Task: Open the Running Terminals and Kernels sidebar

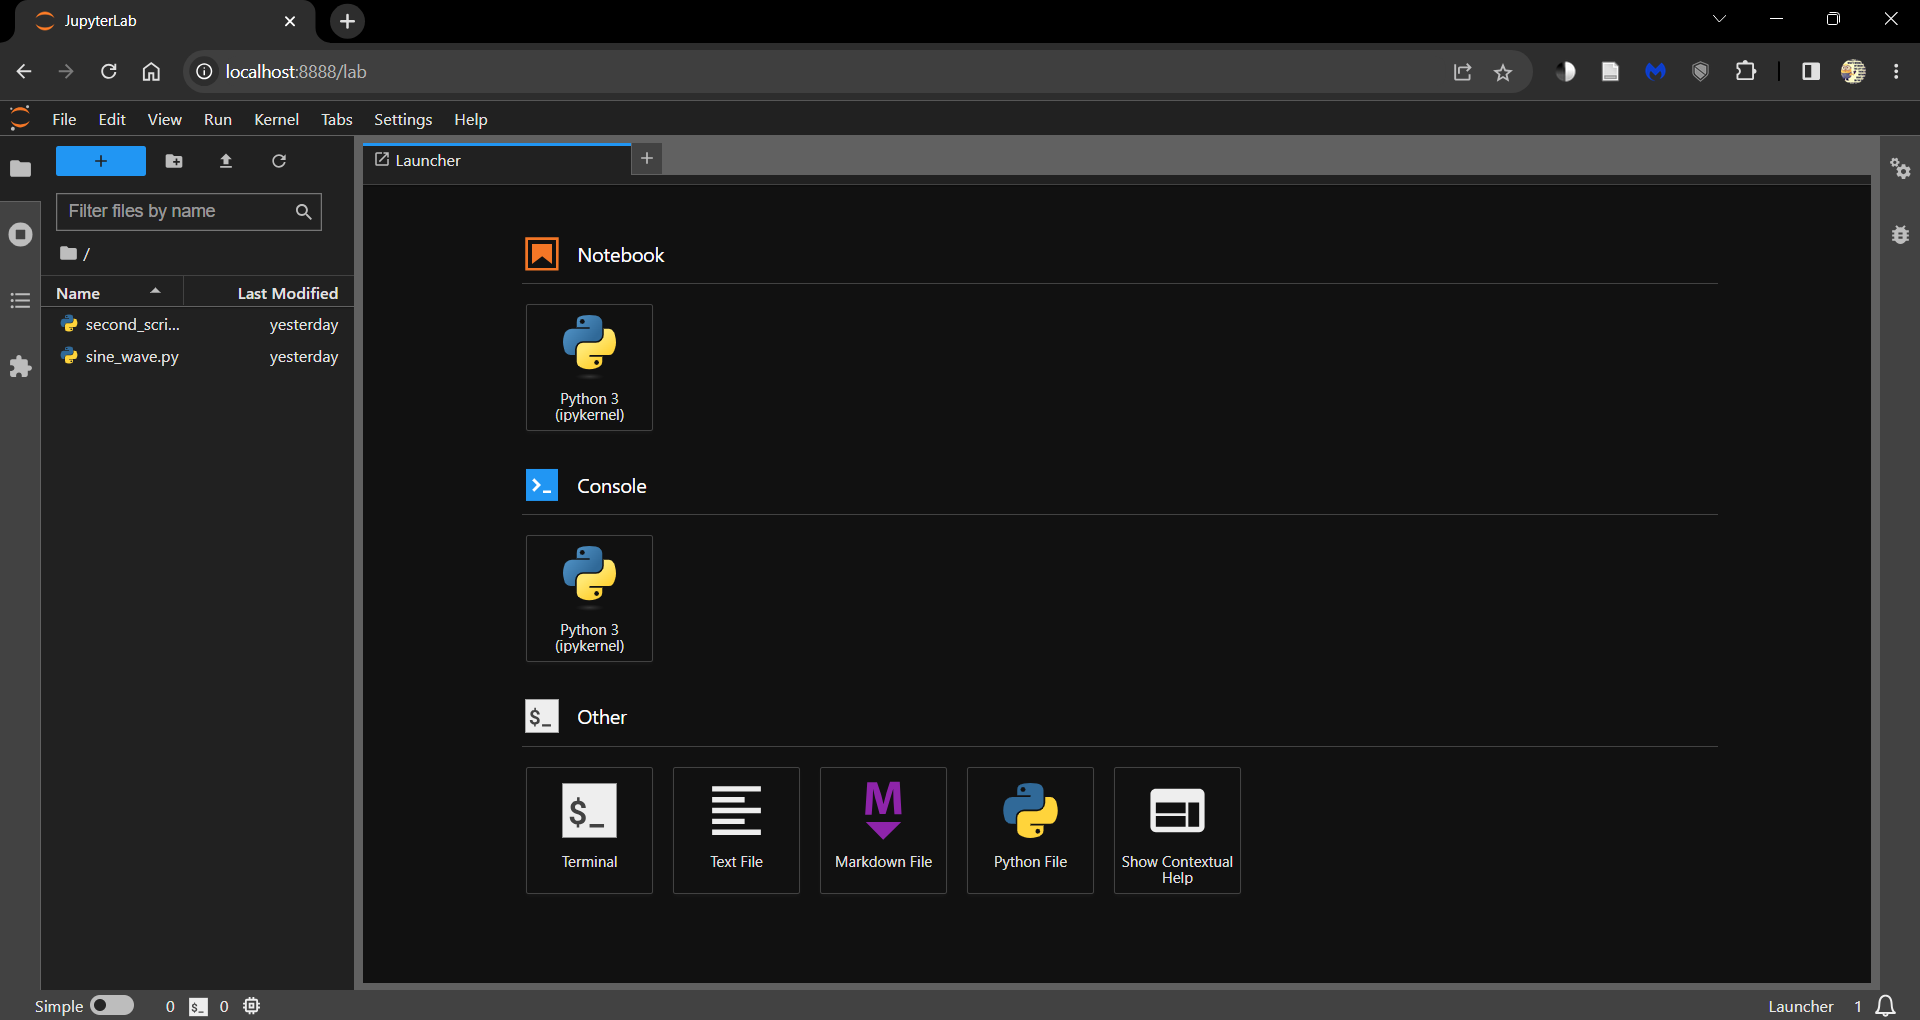Action: coord(20,235)
